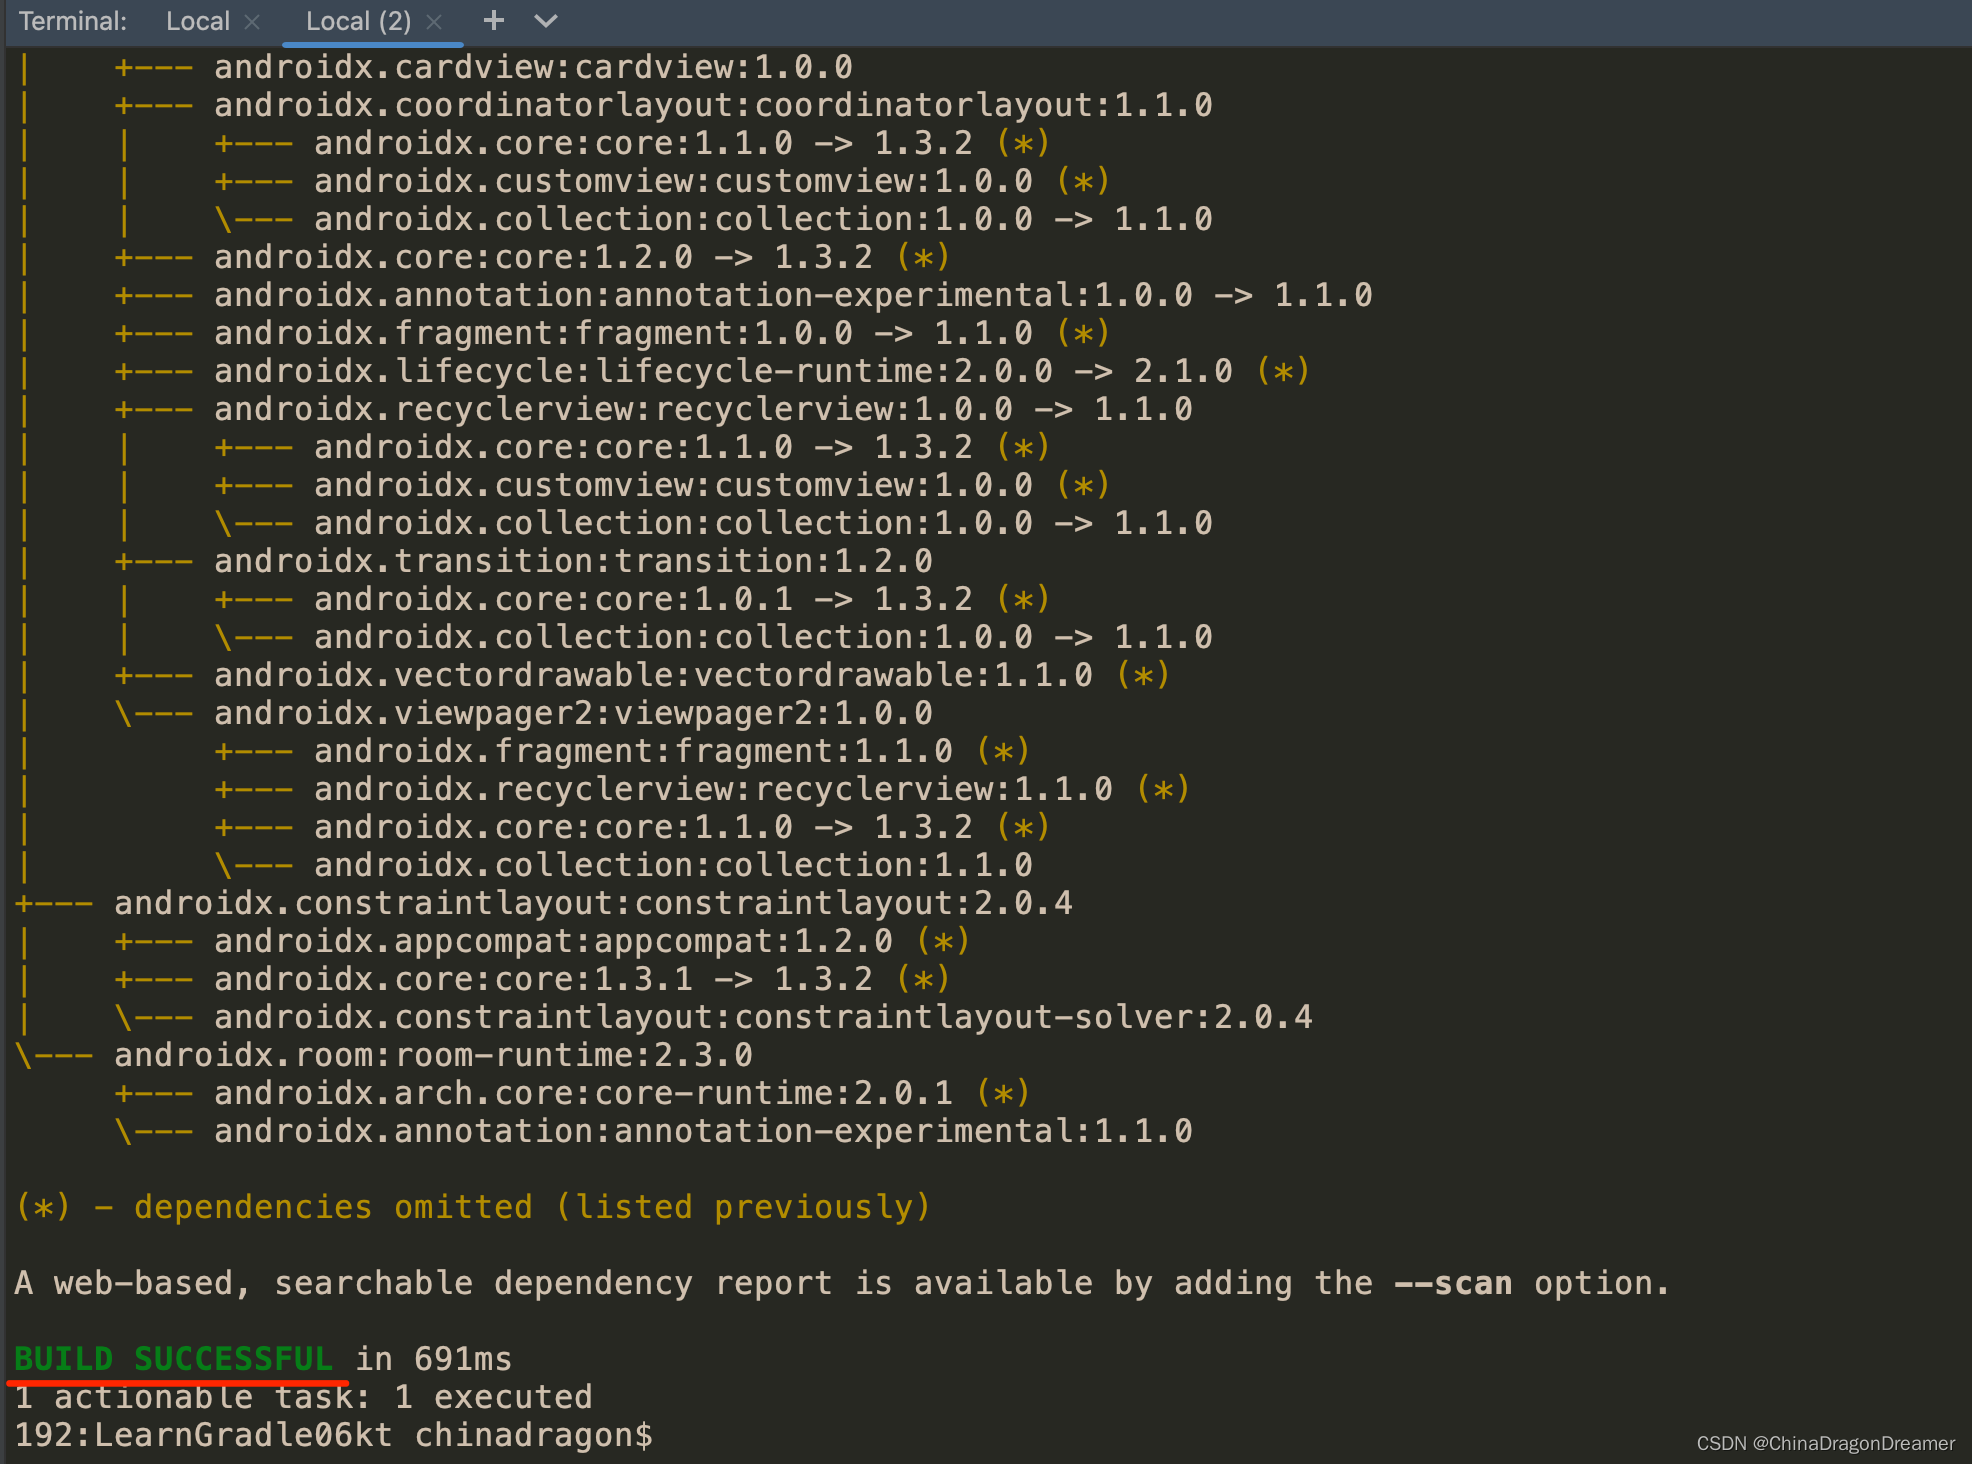The height and width of the screenshot is (1464, 1972).
Task: Close the Local (2) terminal tab
Action: pos(434,22)
